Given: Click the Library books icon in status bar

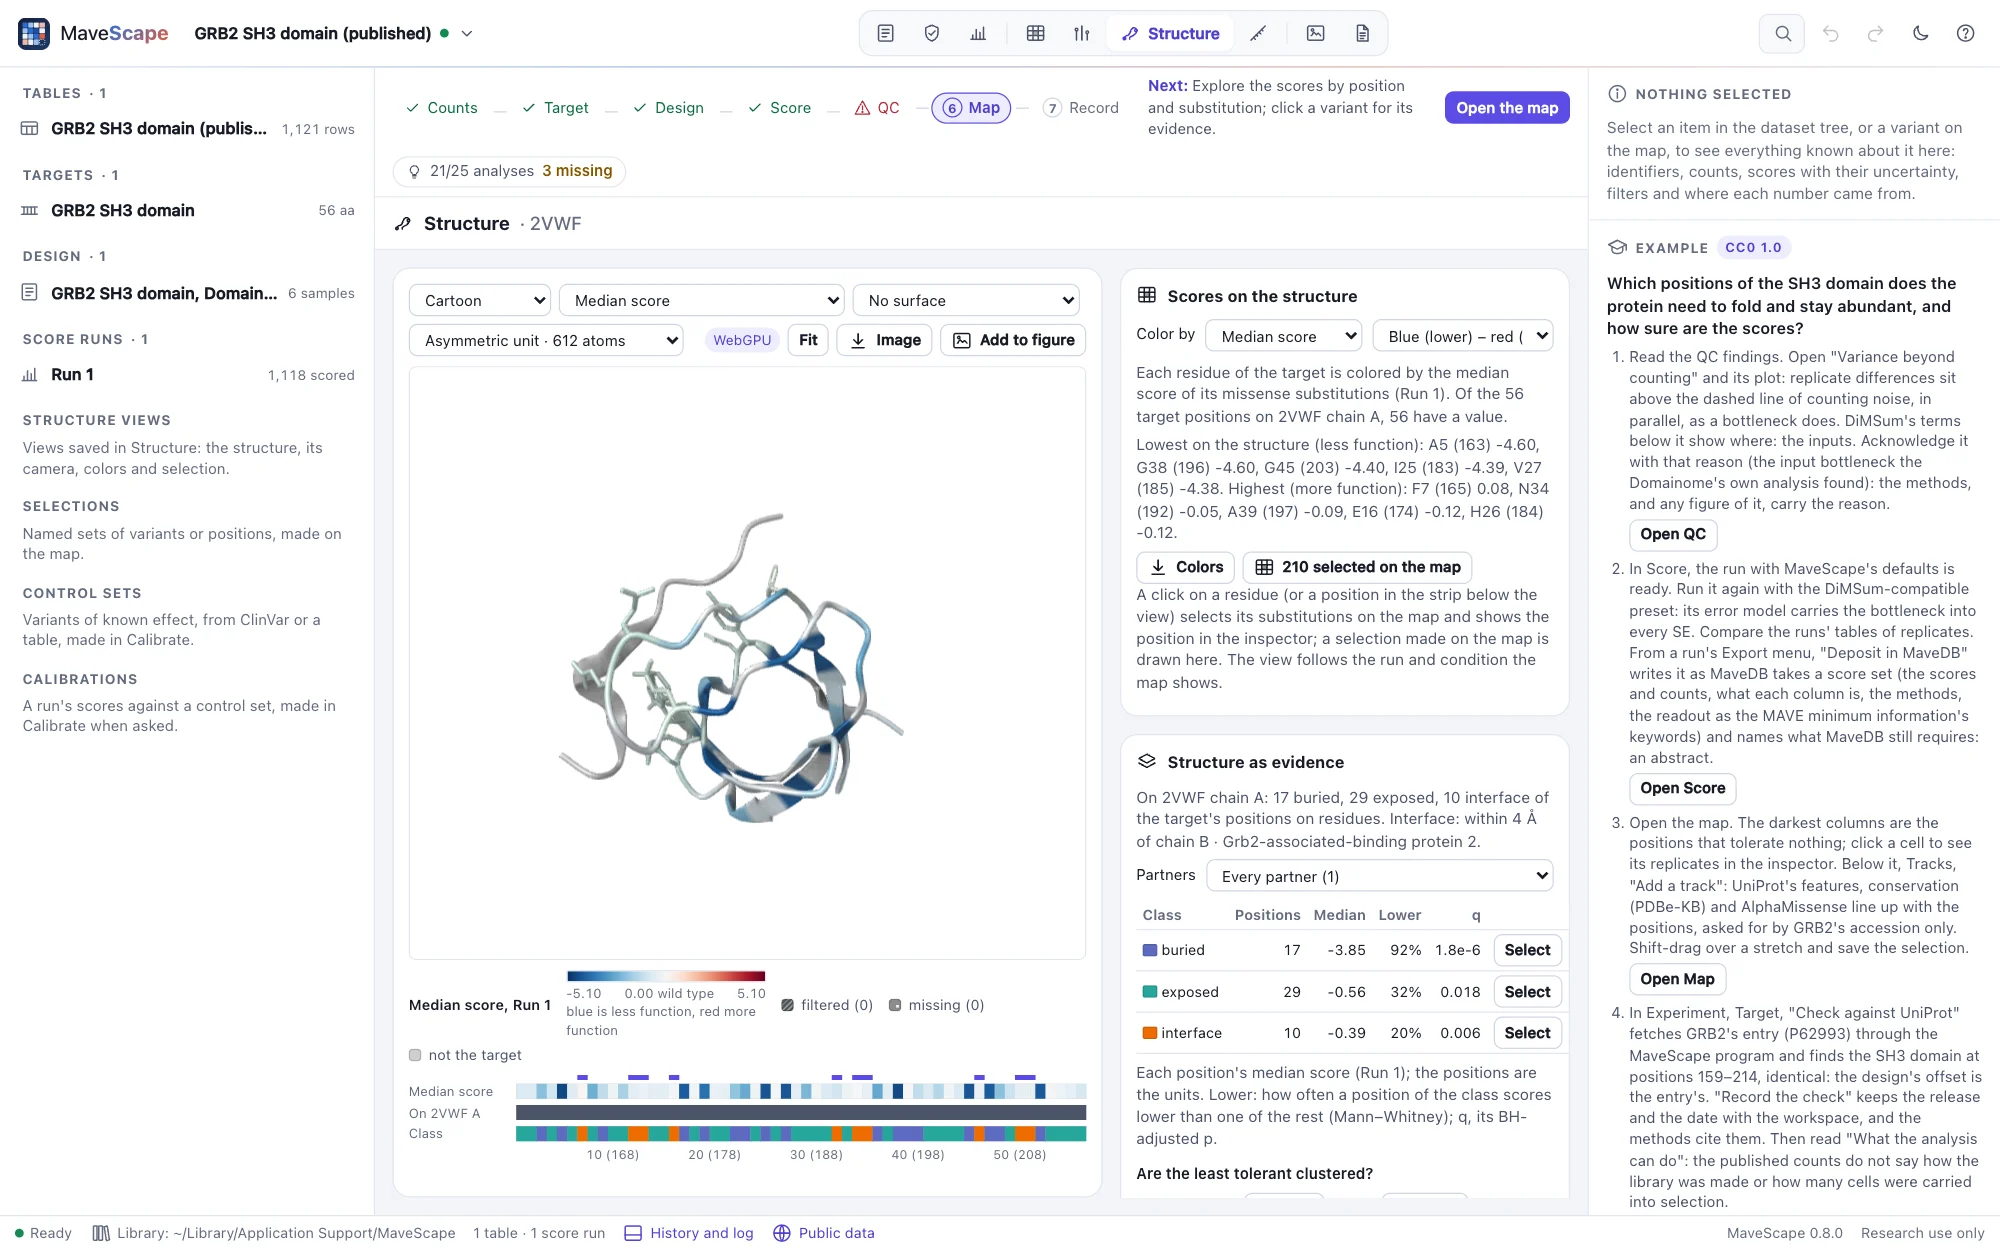Looking at the screenshot, I should pos(101,1233).
